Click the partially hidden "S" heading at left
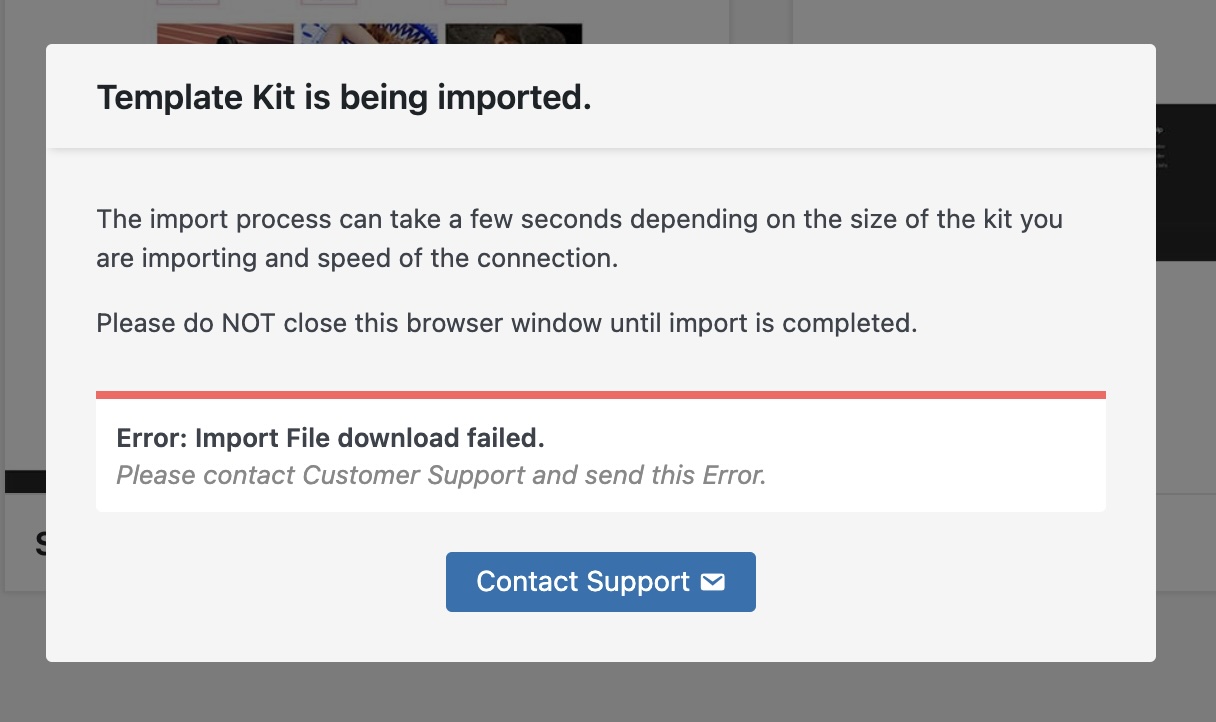 pos(40,543)
